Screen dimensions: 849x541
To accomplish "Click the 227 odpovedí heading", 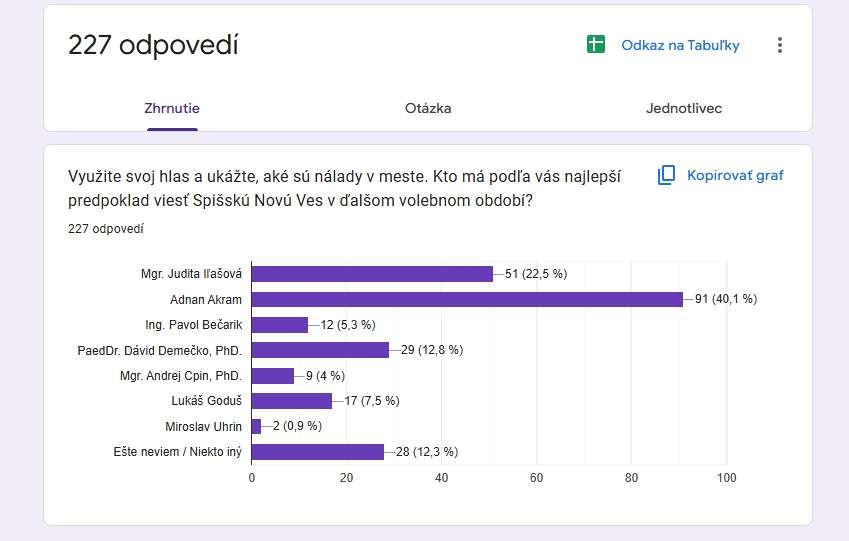I will point(153,45).
